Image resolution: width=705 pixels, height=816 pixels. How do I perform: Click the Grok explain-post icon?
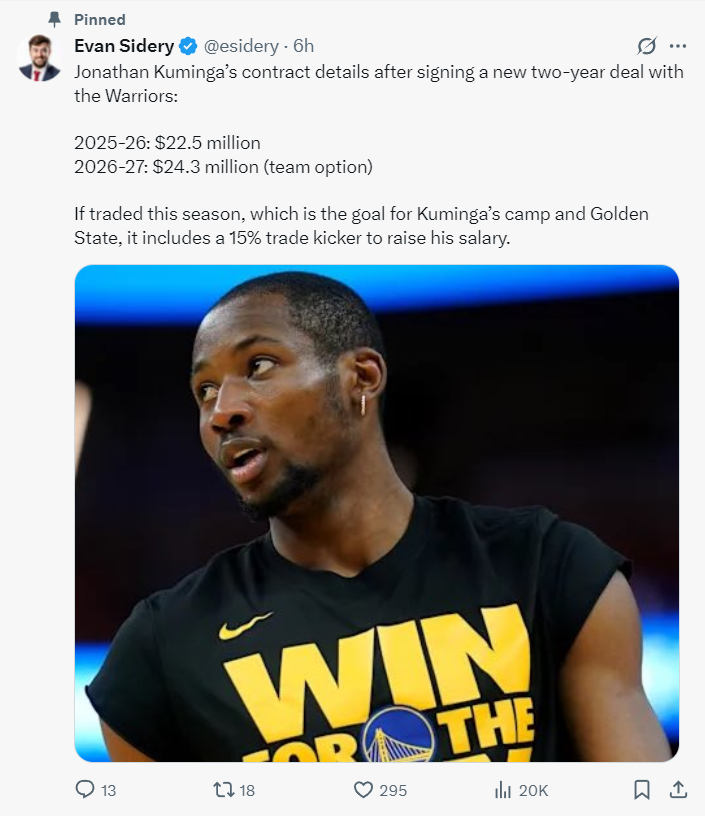click(x=647, y=46)
